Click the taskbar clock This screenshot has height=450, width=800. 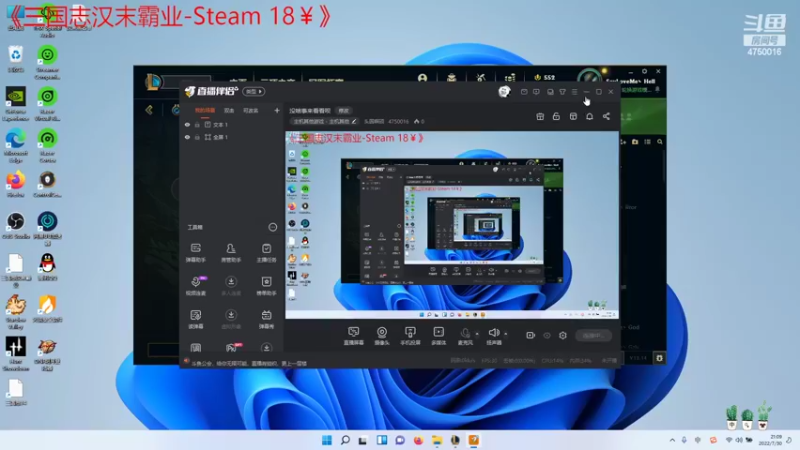[x=769, y=440]
